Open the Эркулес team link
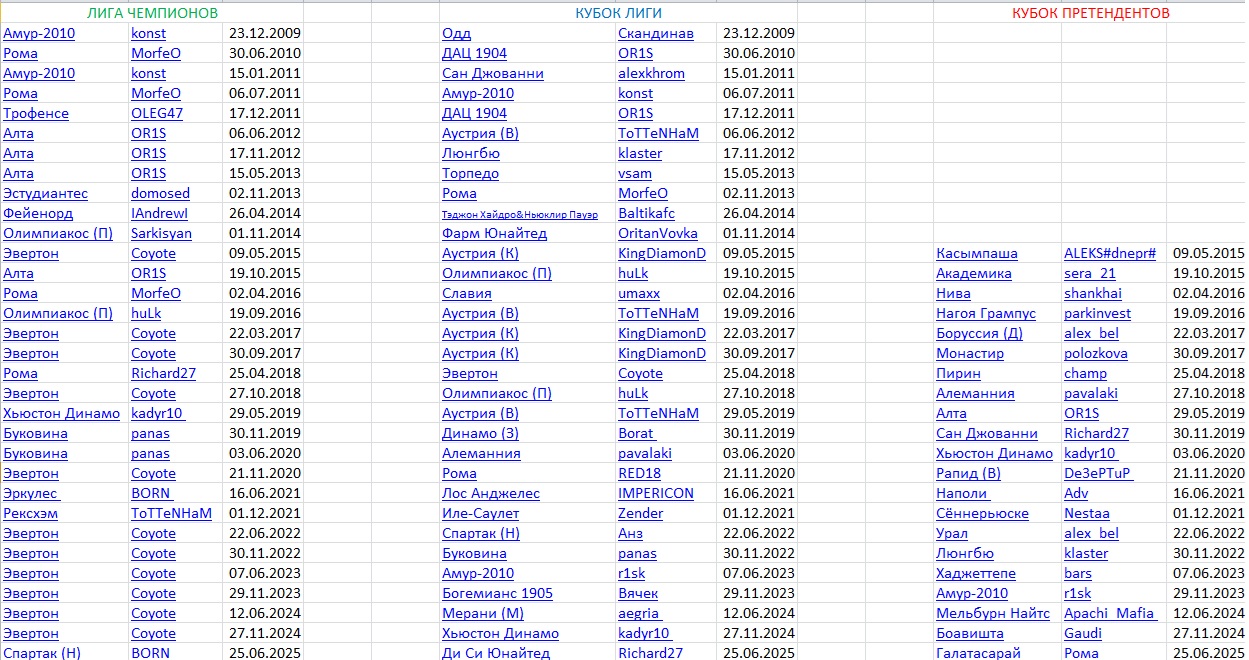 click(31, 493)
